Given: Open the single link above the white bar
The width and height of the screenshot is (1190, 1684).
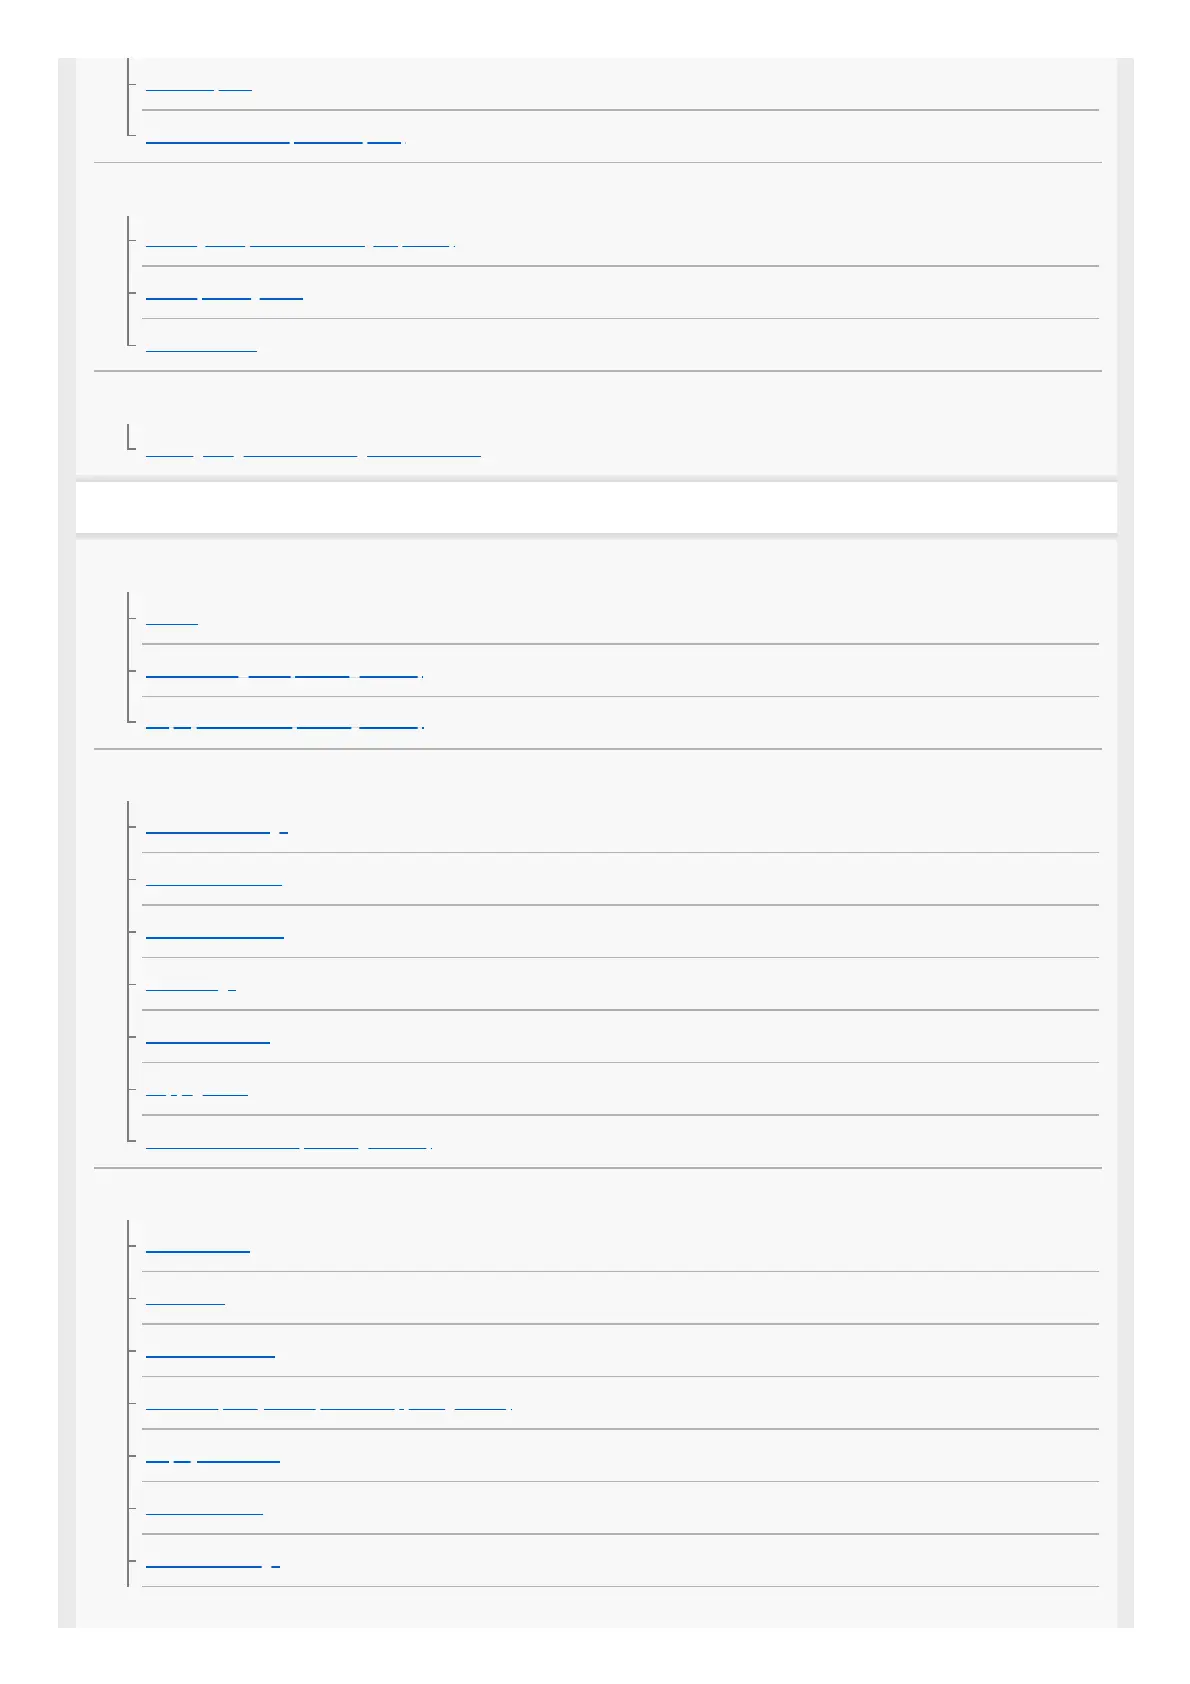Looking at the screenshot, I should [x=313, y=452].
